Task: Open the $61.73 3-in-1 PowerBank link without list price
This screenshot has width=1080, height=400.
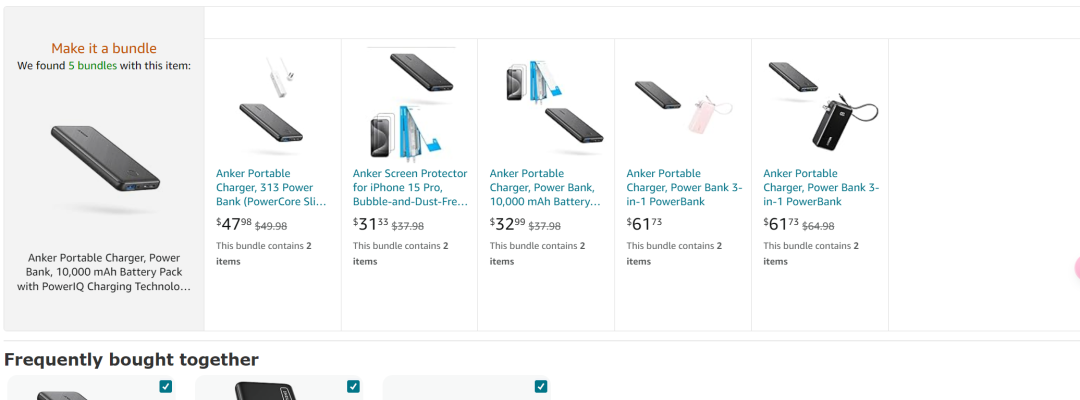Action: (x=685, y=187)
